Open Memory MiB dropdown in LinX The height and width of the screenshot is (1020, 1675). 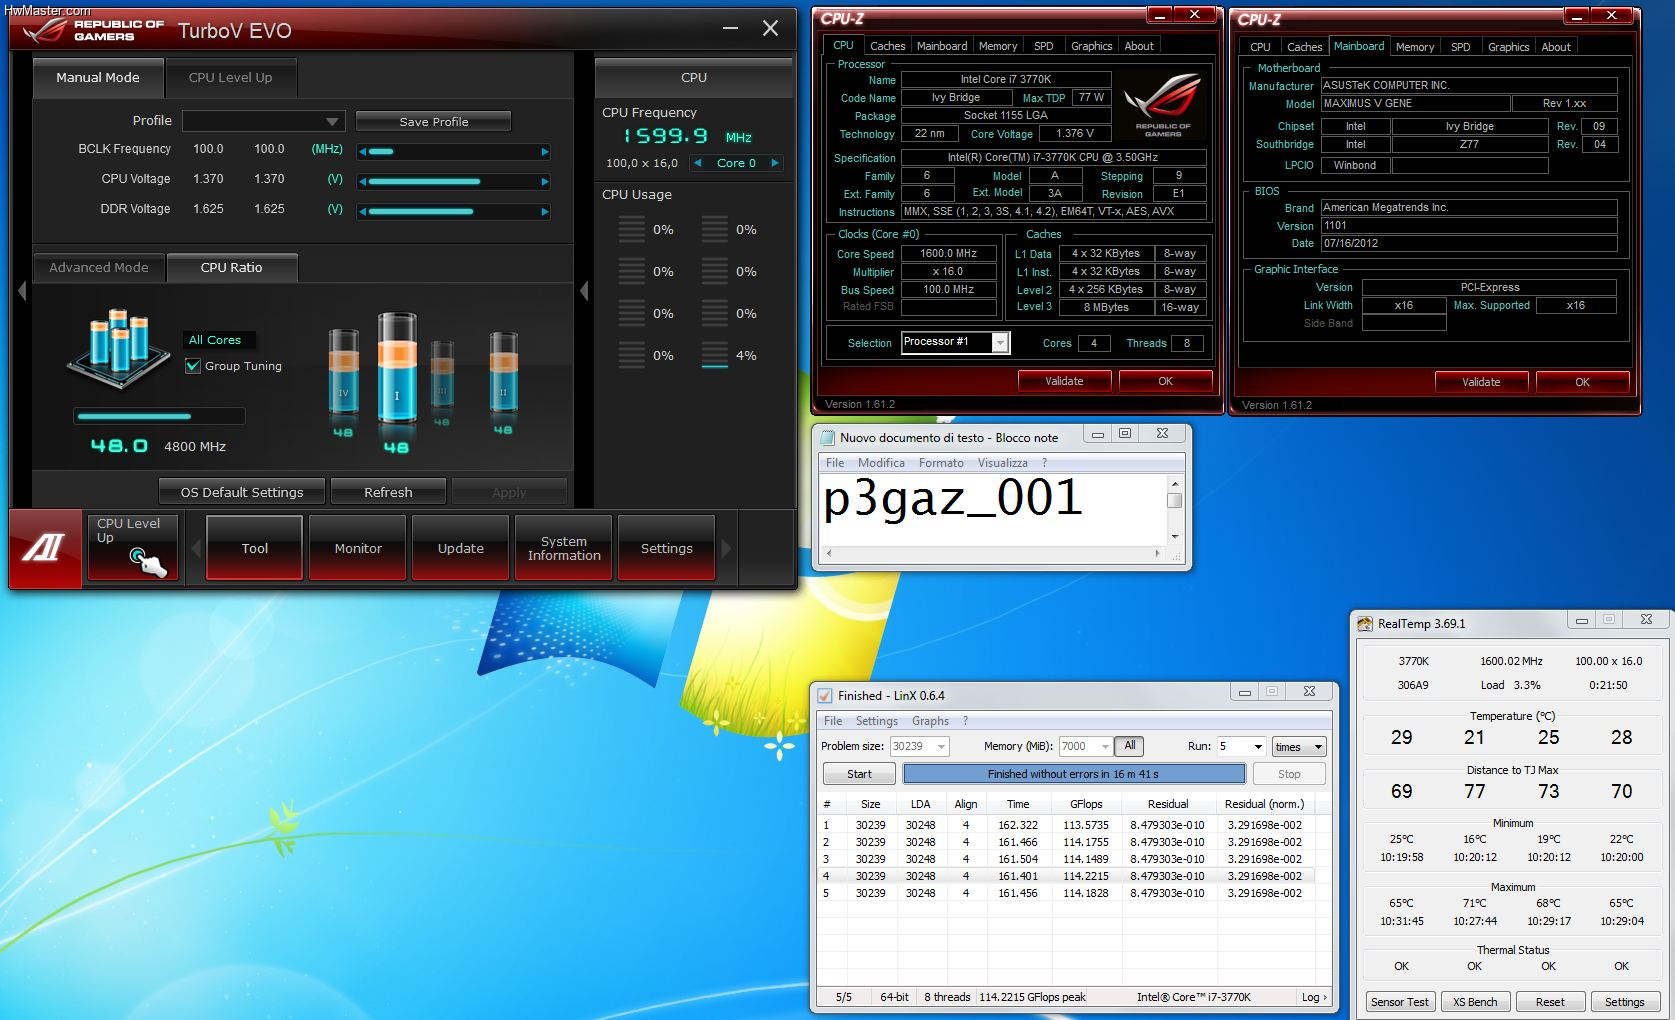(1105, 747)
